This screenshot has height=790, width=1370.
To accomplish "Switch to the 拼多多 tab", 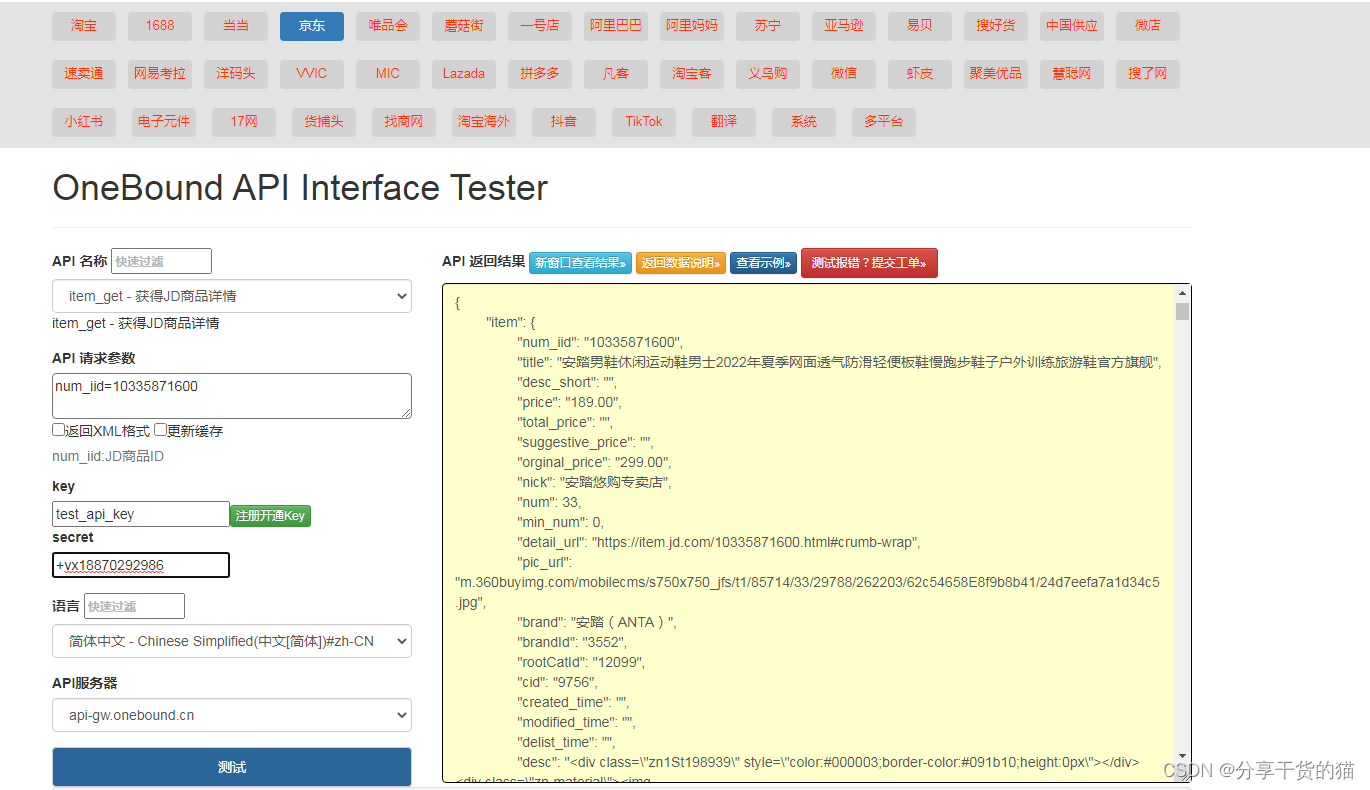I will point(540,74).
